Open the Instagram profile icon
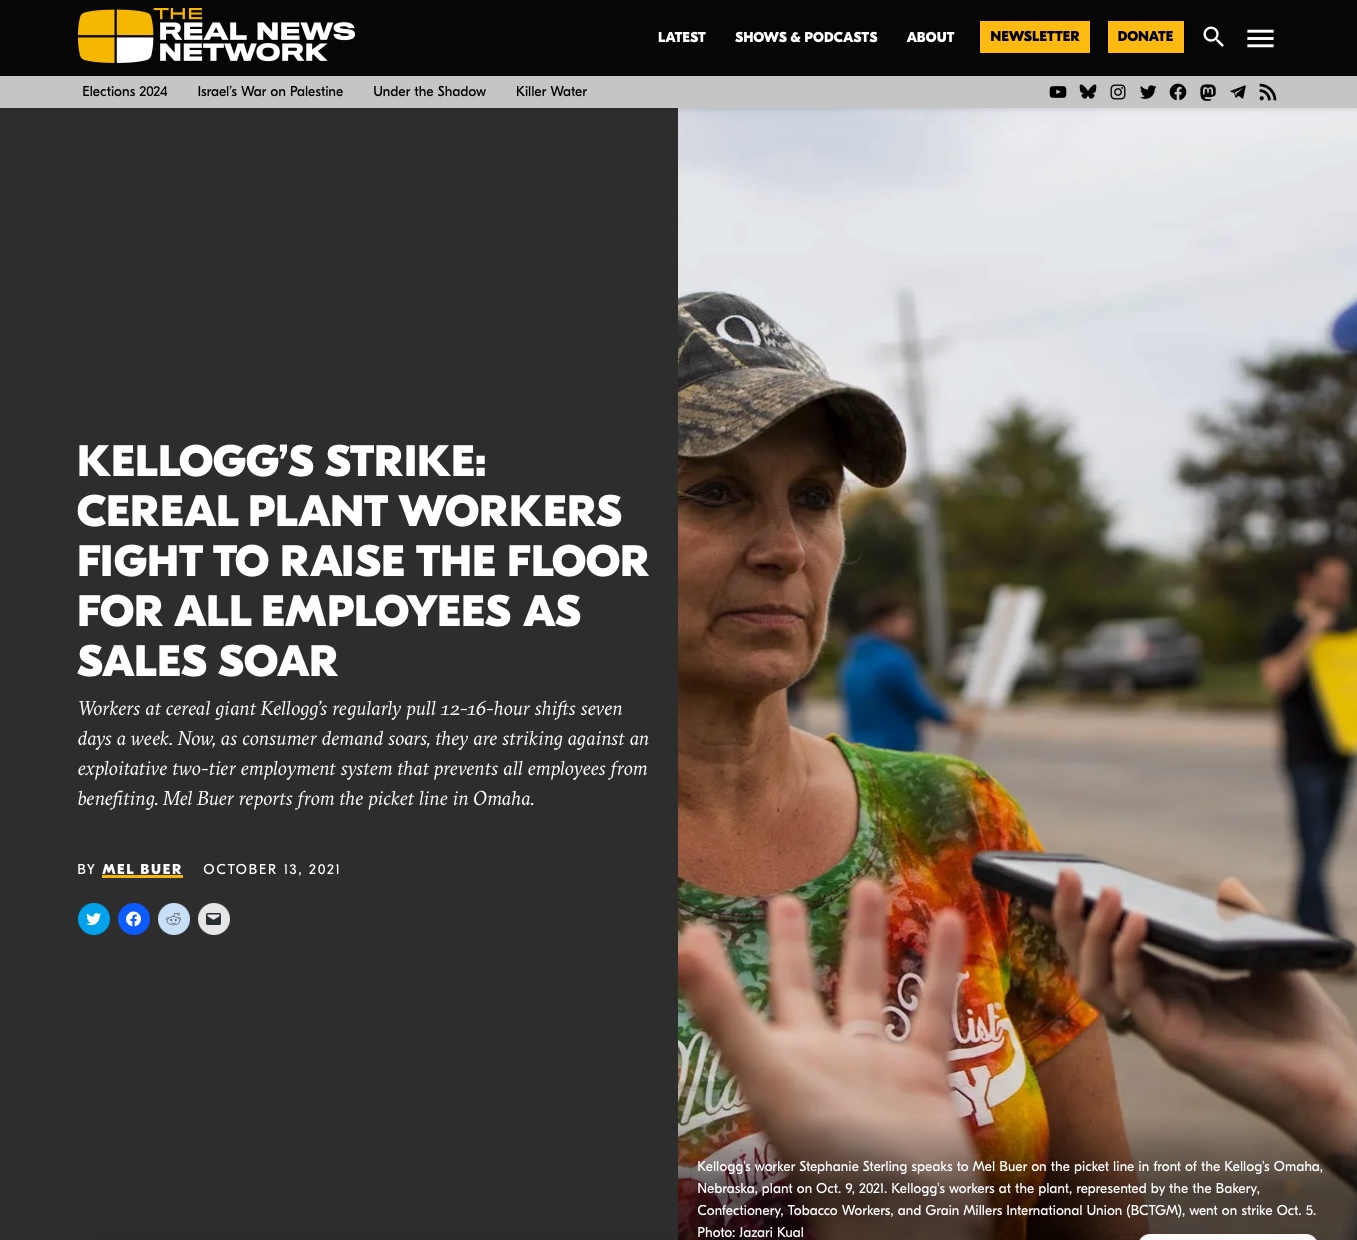This screenshot has height=1240, width=1357. (x=1118, y=92)
